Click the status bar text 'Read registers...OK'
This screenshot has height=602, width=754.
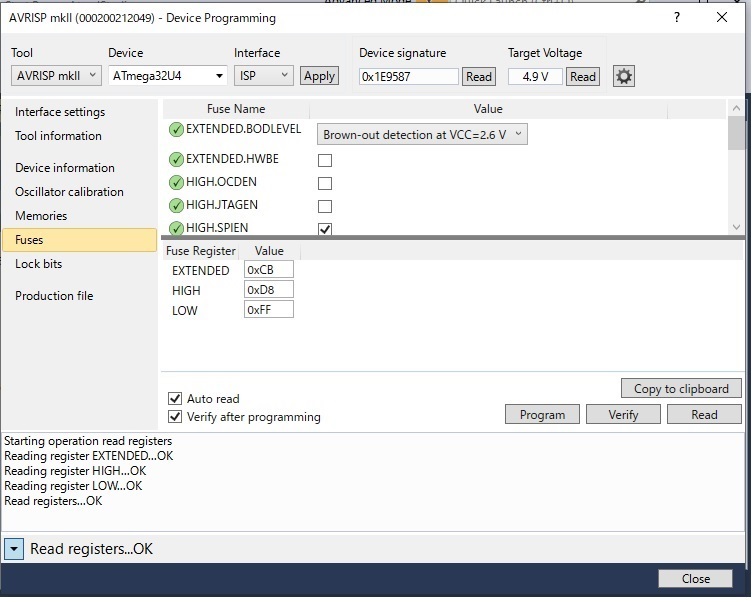click(91, 549)
